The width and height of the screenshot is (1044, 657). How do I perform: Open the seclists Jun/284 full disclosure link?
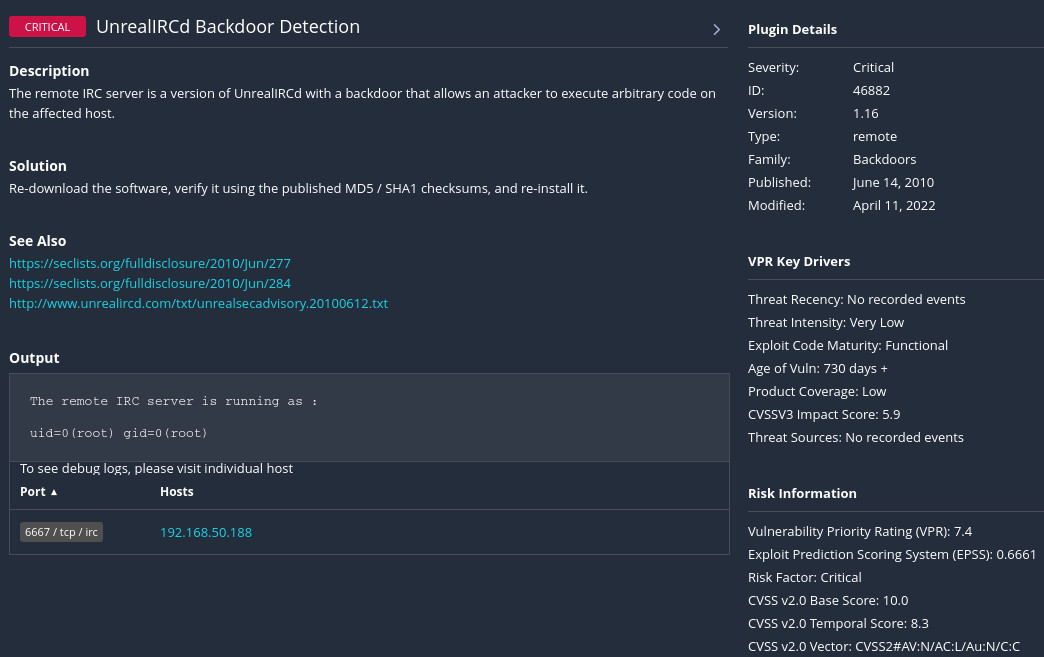(x=150, y=283)
